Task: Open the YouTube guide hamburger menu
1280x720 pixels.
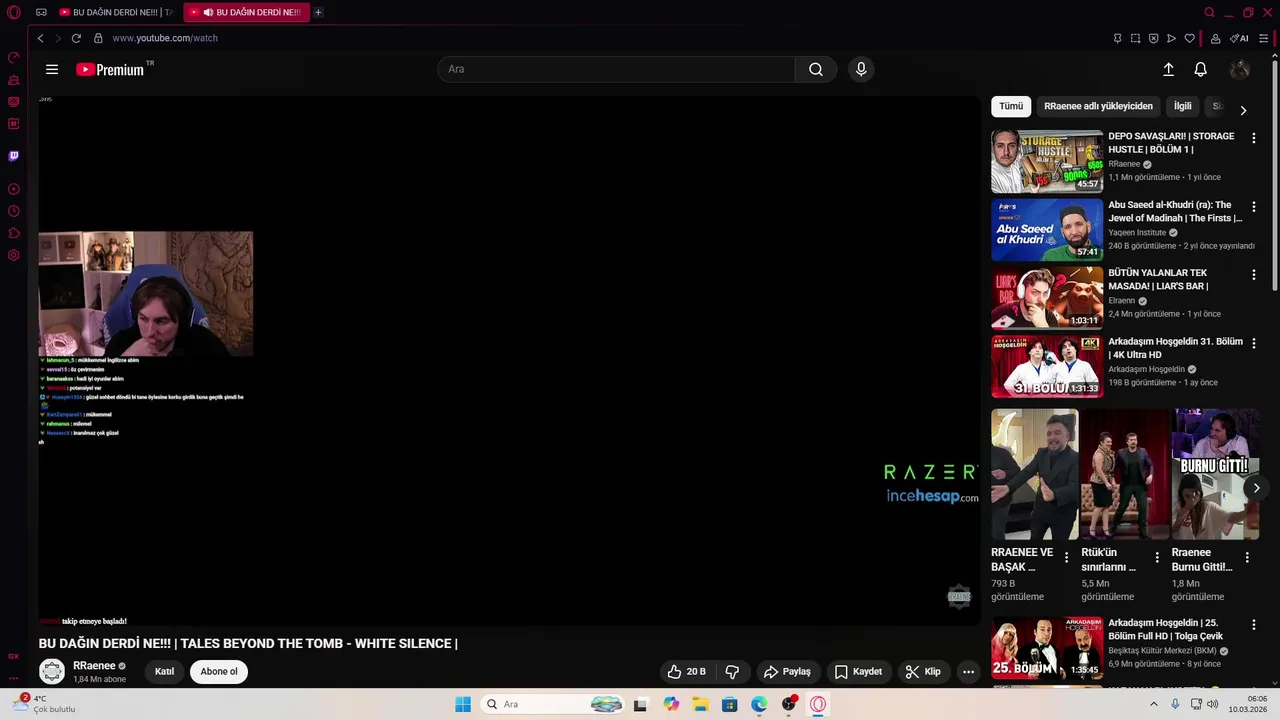Action: coord(52,69)
